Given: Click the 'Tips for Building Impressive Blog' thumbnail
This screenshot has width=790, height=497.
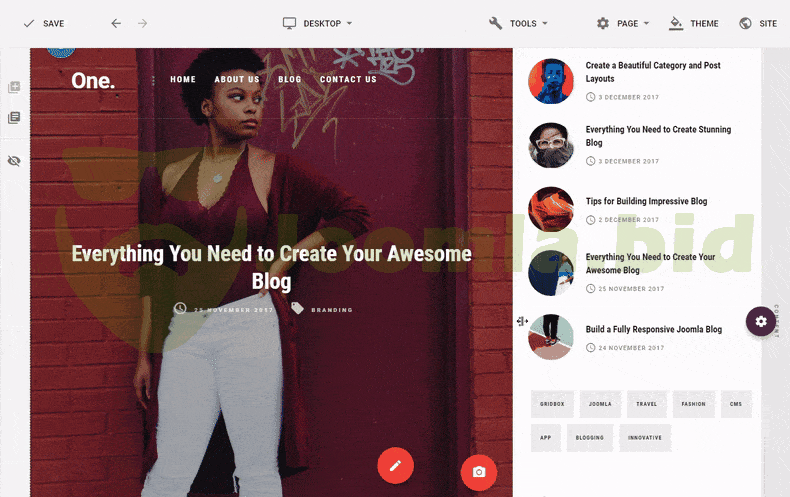Looking at the screenshot, I should tap(551, 209).
